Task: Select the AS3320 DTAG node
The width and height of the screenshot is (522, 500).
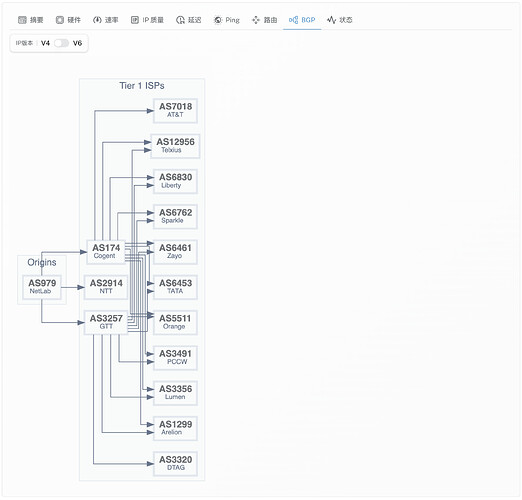Action: [175, 464]
